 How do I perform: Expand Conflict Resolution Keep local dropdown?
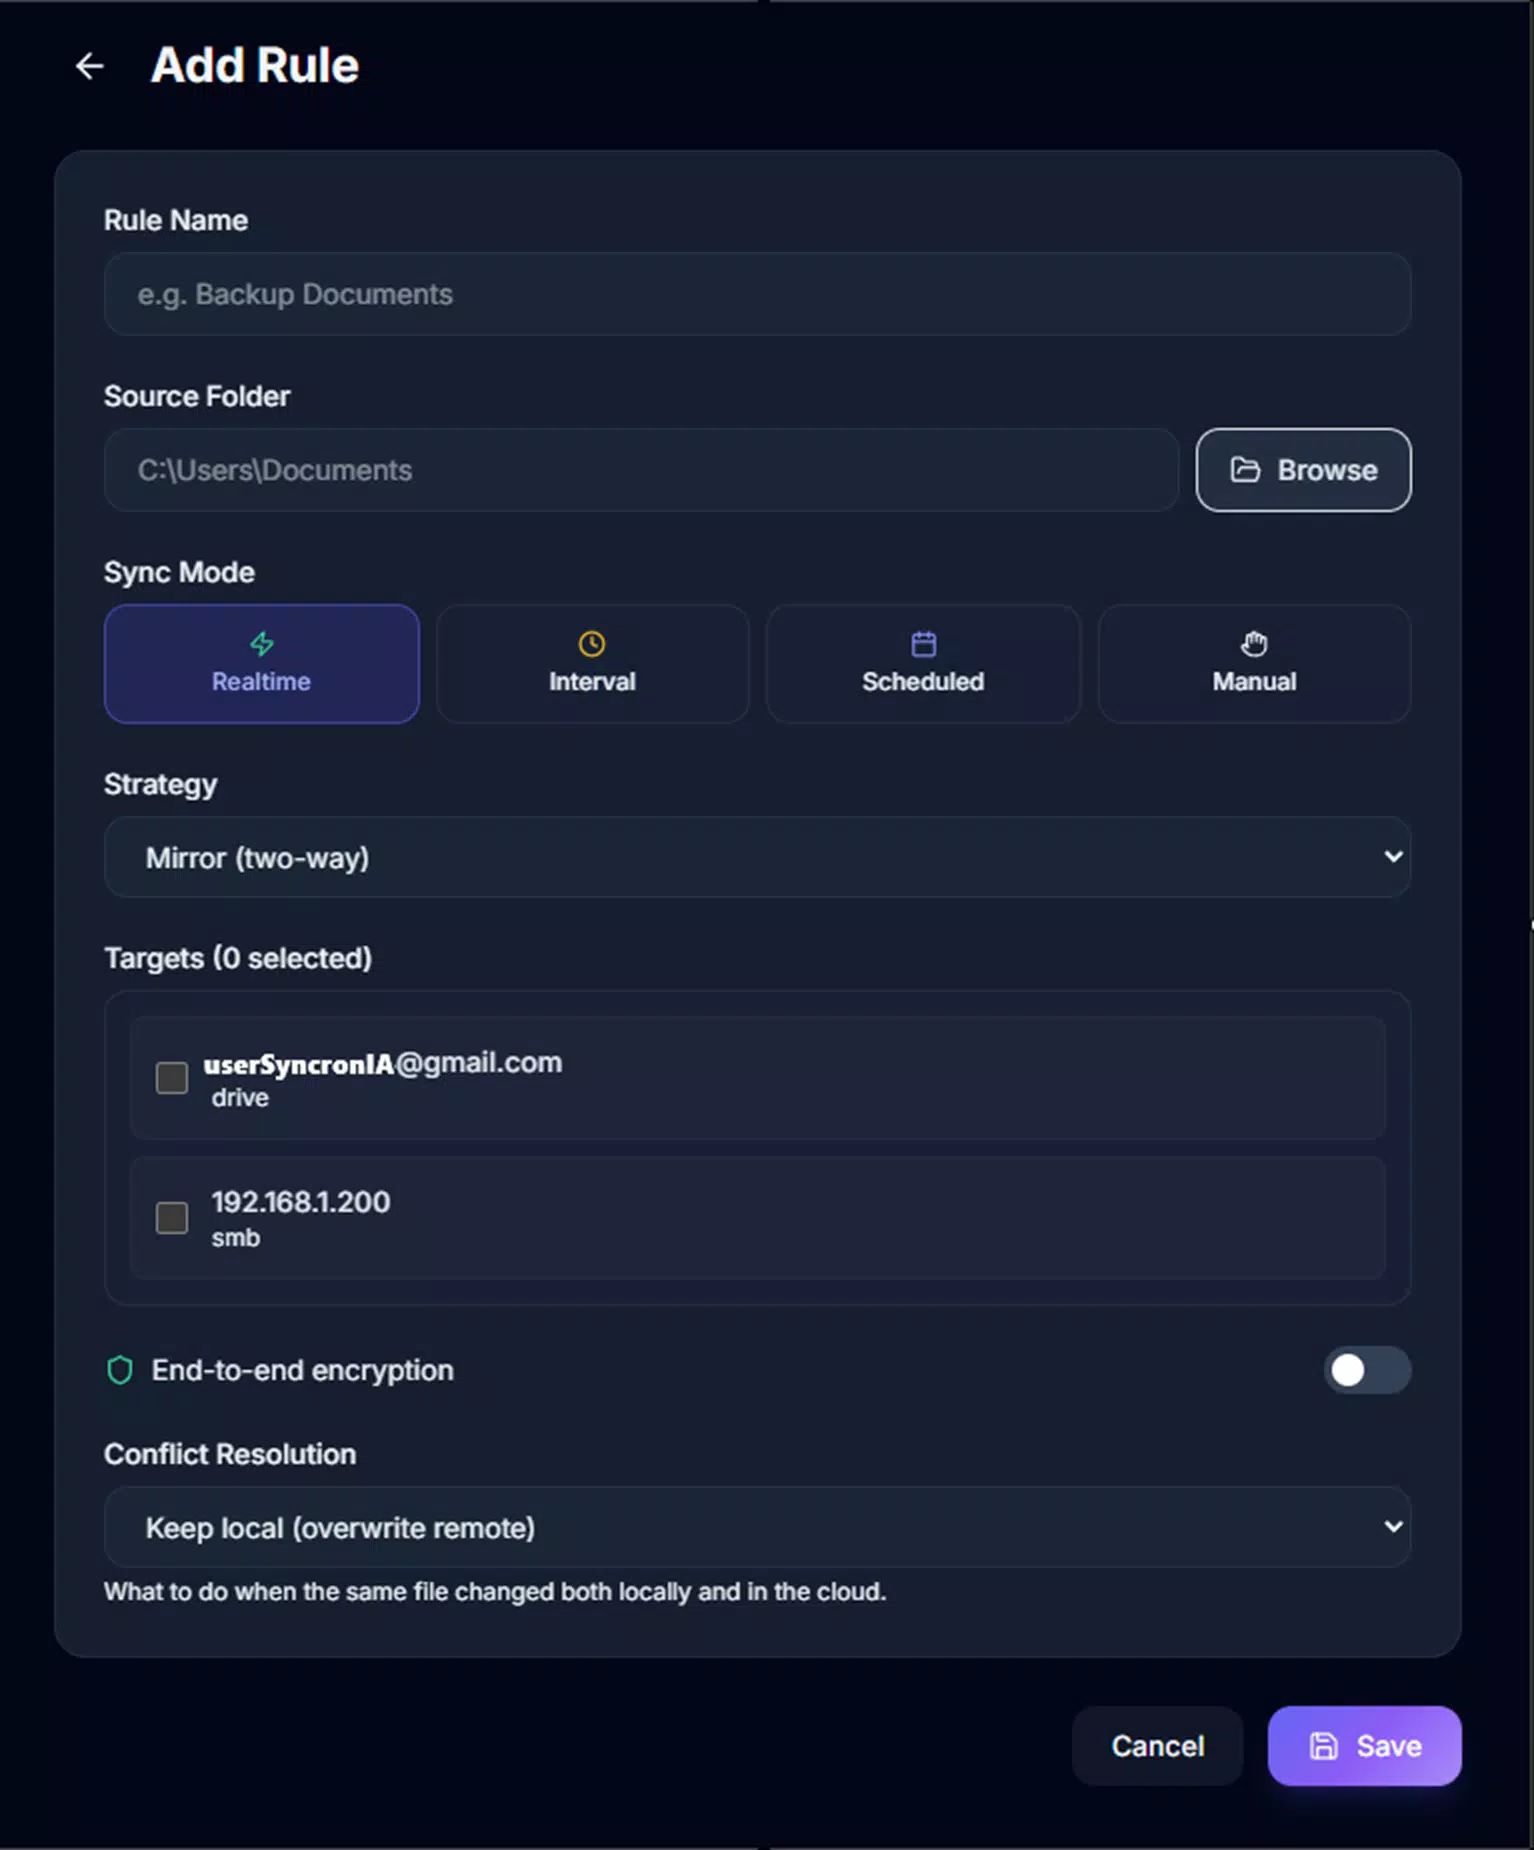coord(757,1527)
